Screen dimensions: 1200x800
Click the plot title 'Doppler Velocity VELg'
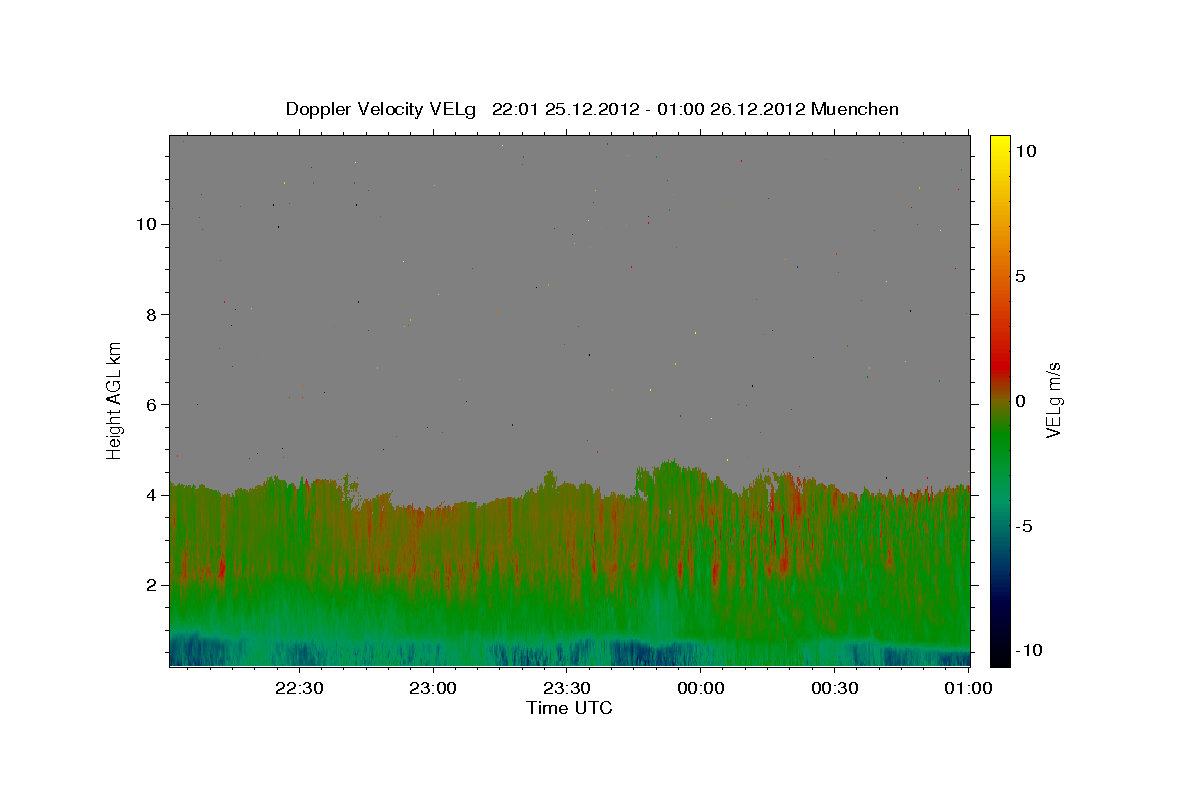(383, 109)
